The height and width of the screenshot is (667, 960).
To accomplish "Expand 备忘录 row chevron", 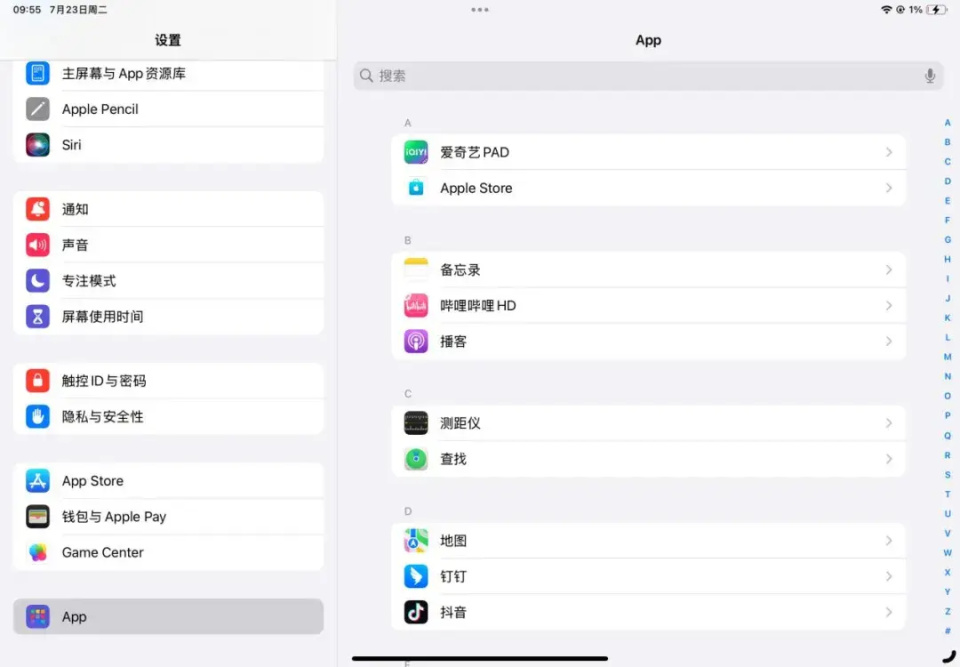I will pyautogui.click(x=889, y=269).
